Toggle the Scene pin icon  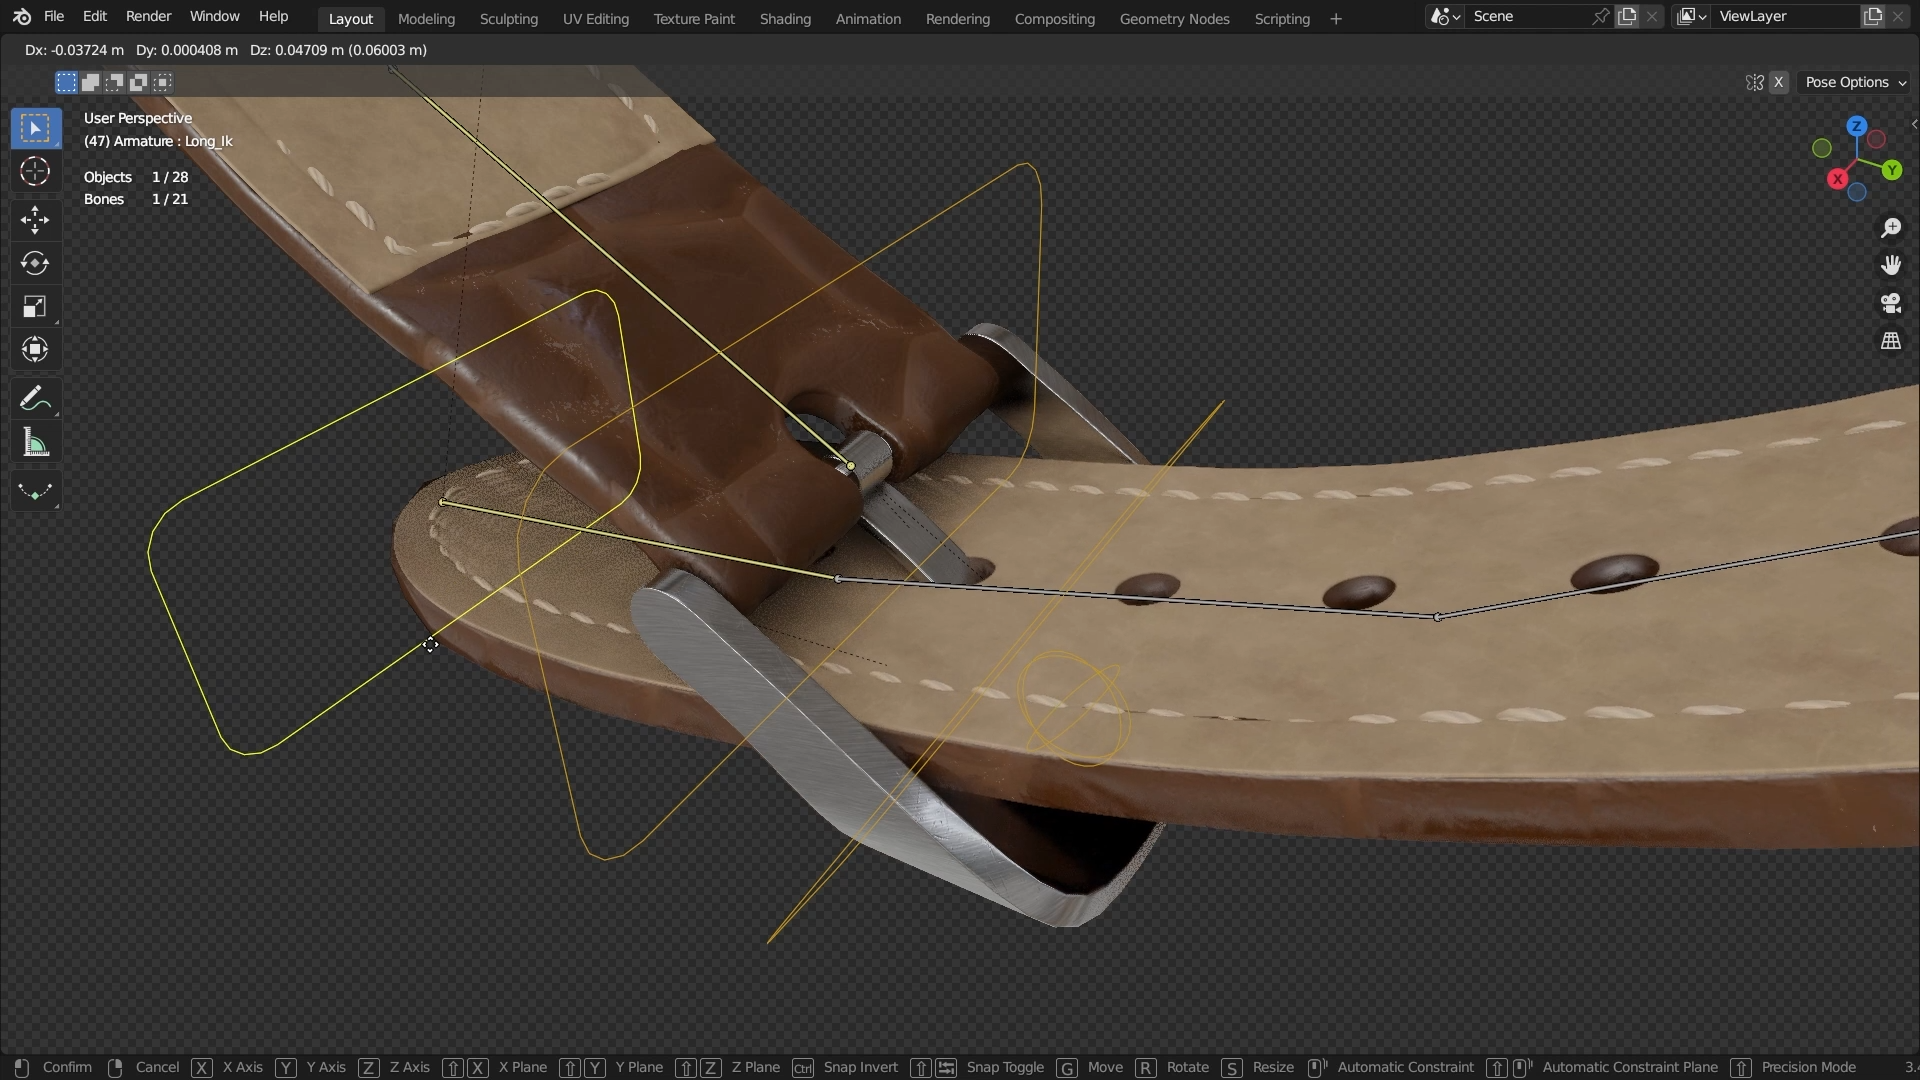[x=1600, y=16]
